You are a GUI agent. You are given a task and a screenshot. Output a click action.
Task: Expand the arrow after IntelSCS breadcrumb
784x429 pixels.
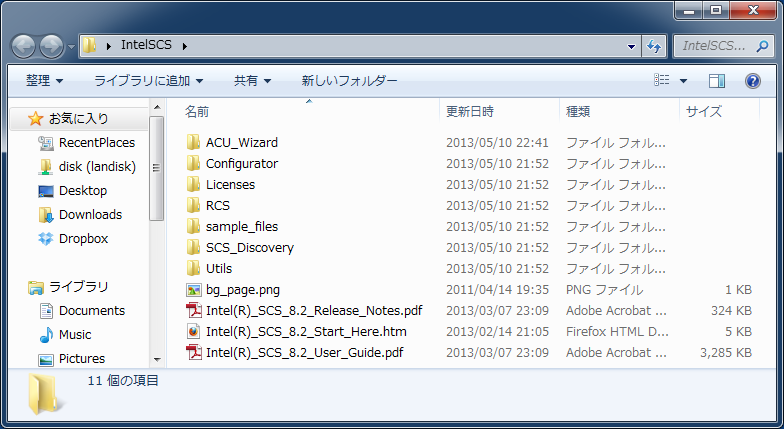point(184,46)
